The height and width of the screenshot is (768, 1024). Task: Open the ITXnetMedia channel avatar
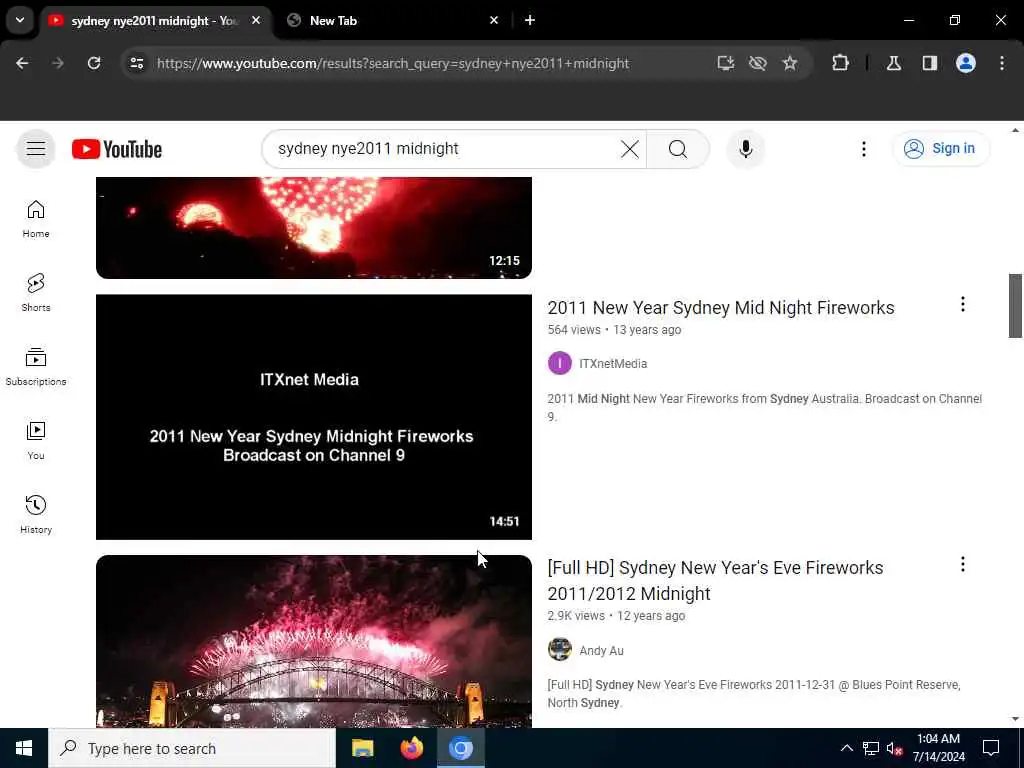560,364
